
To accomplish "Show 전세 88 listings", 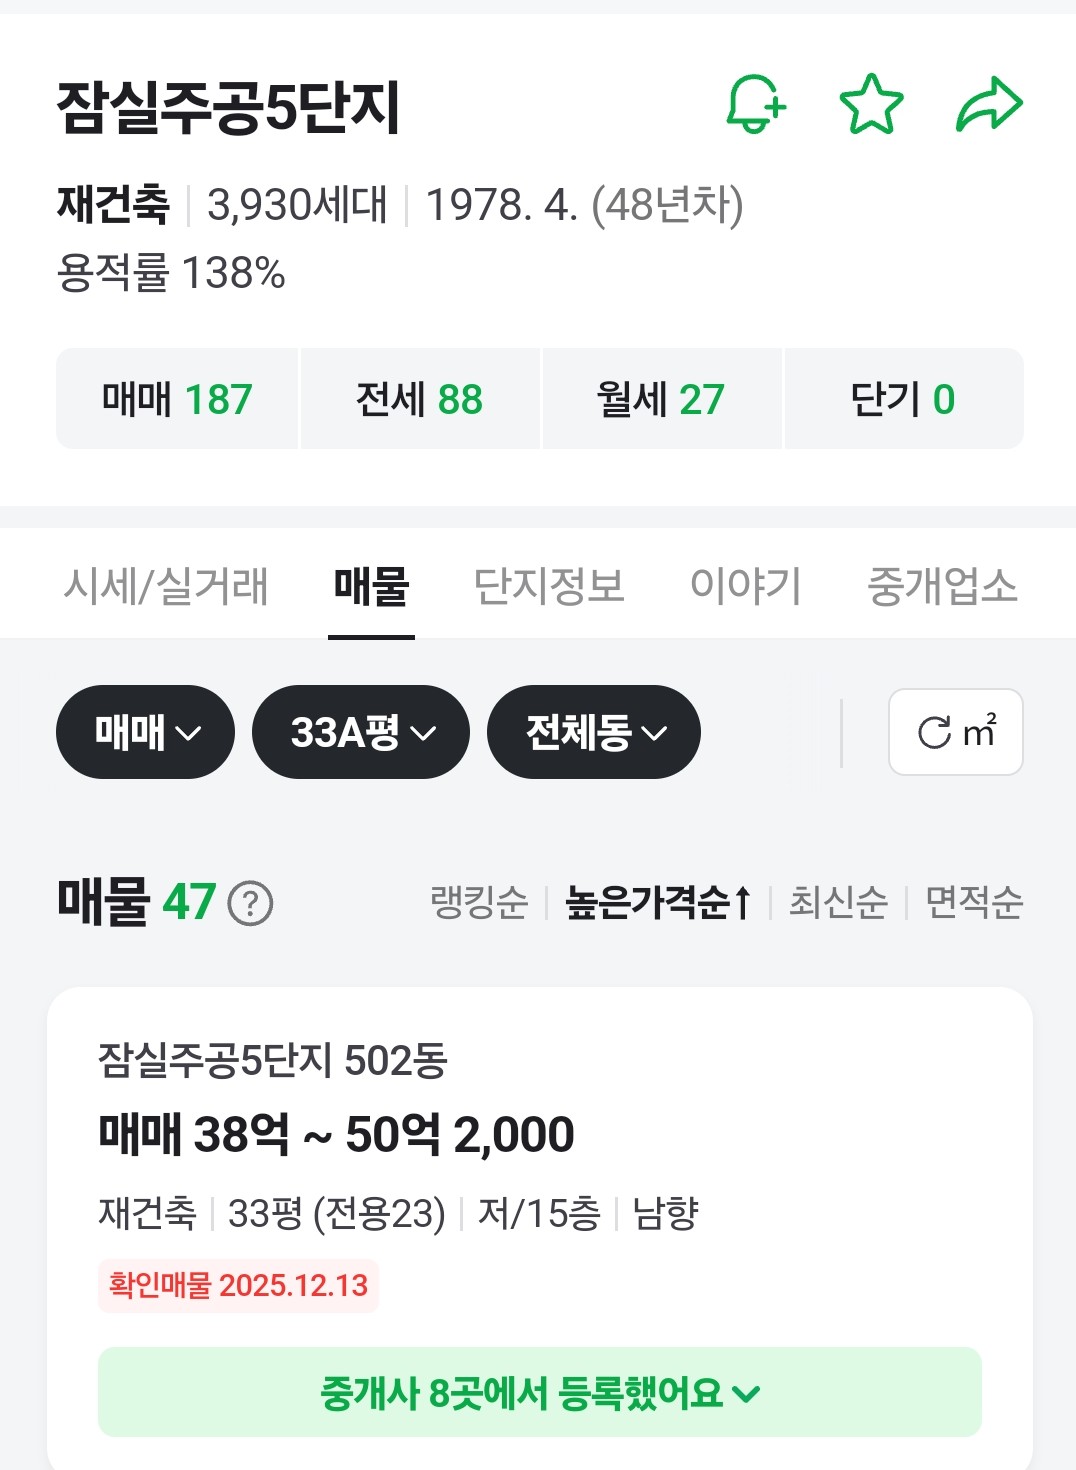I will tap(420, 399).
